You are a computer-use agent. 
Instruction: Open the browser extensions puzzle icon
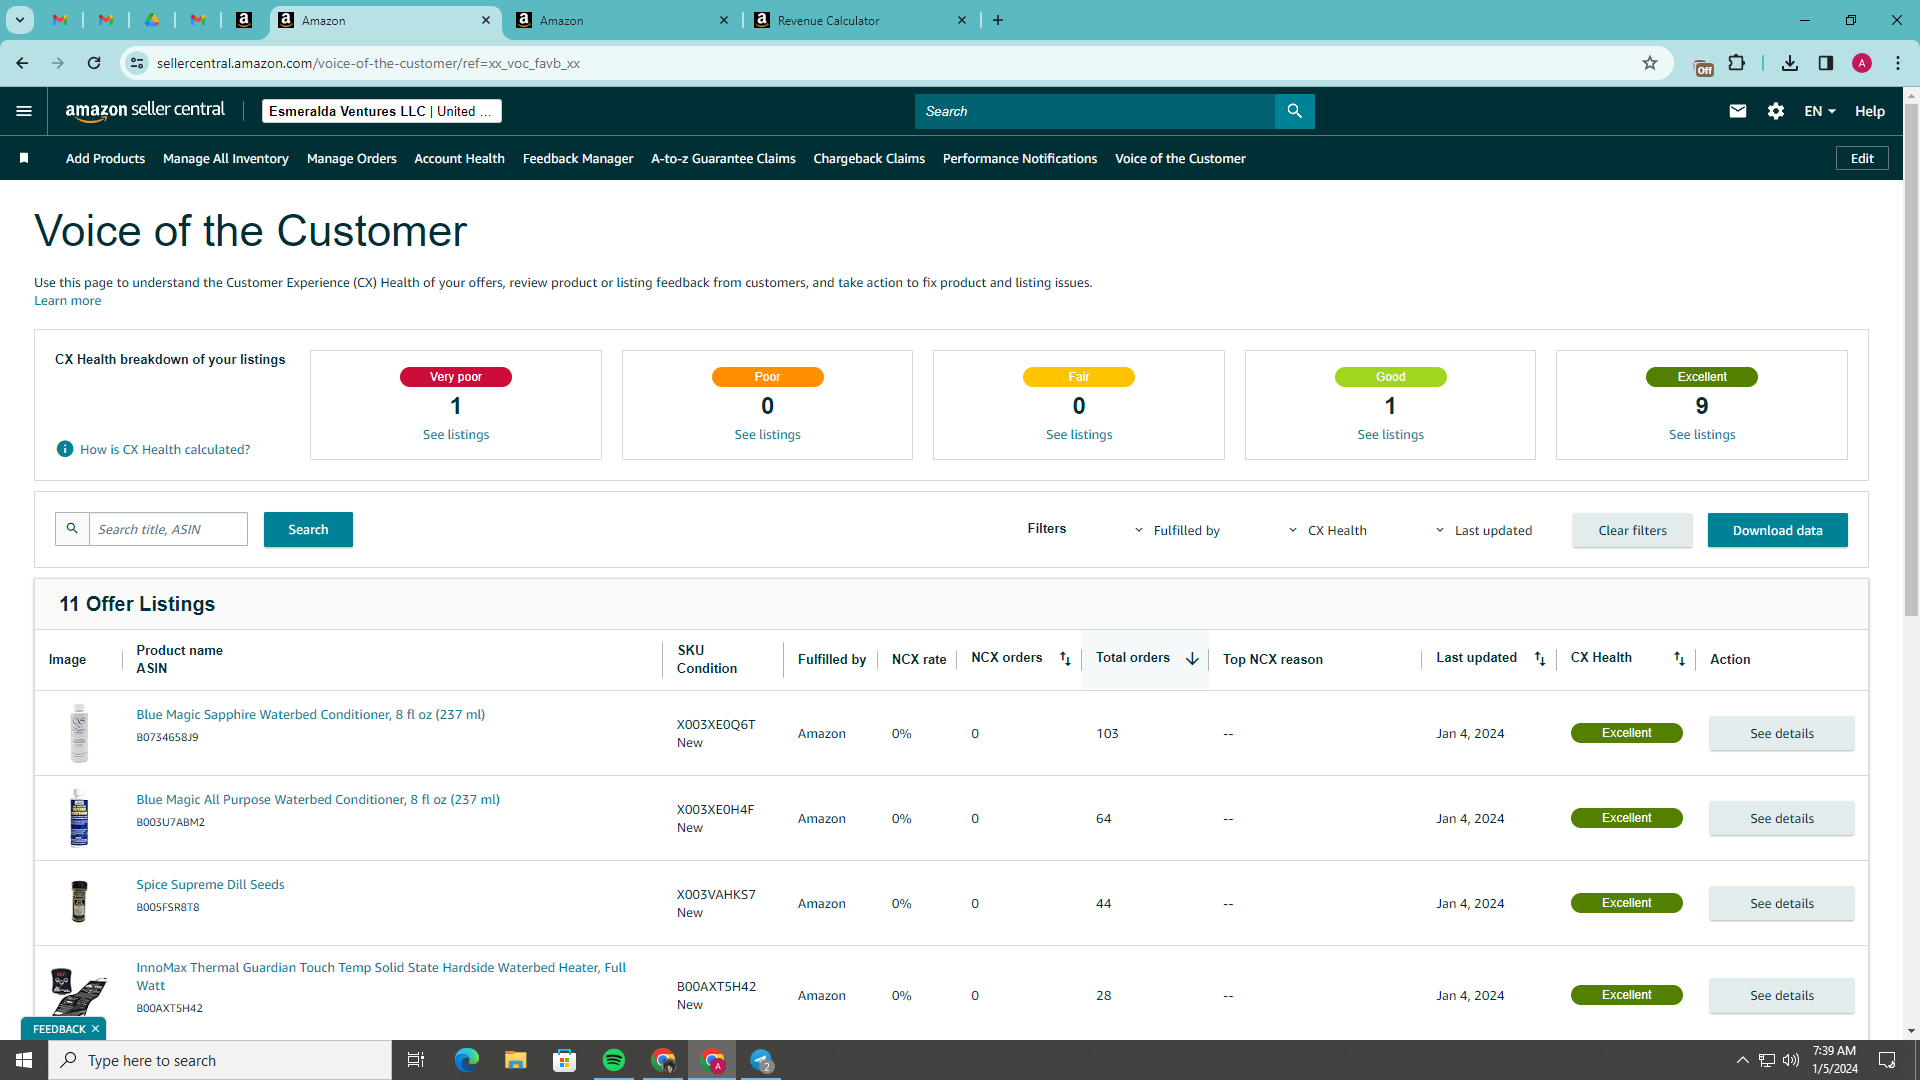pyautogui.click(x=1737, y=63)
